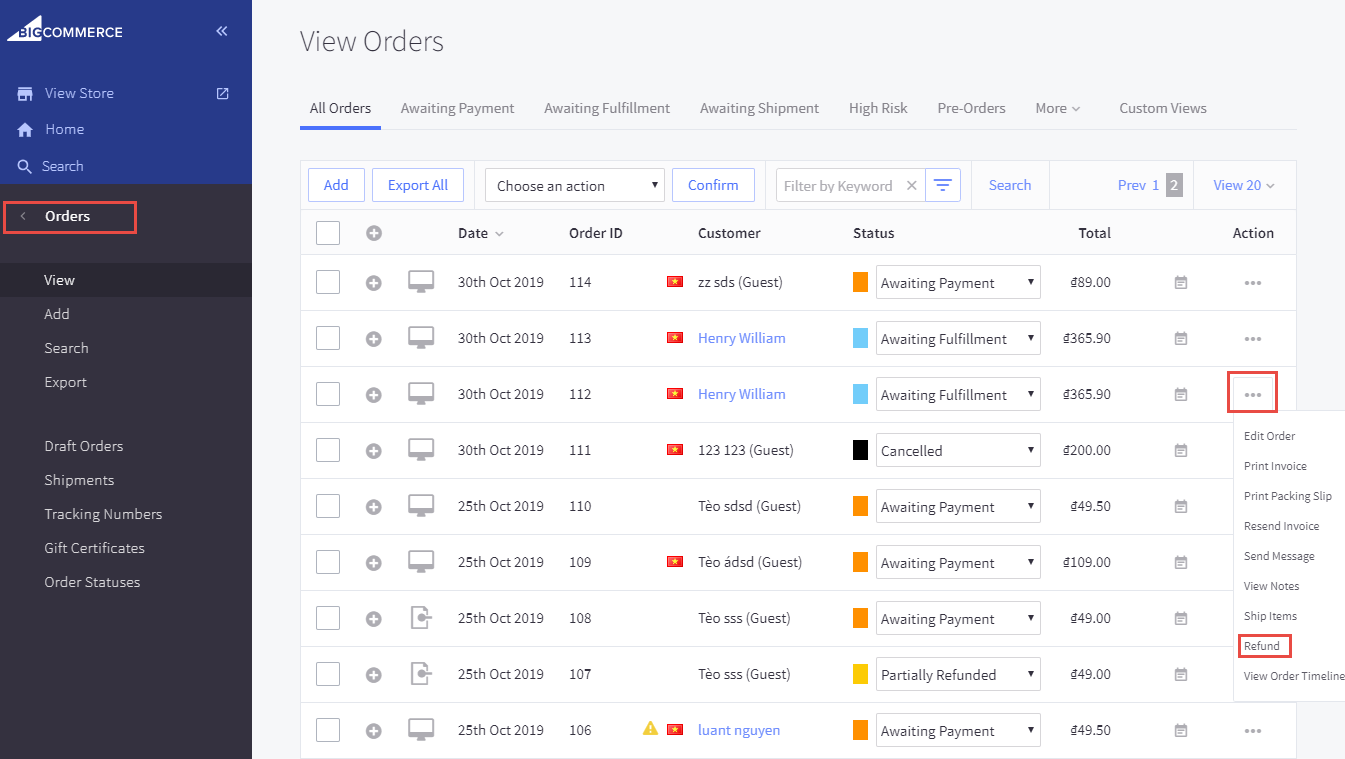Open View Store external link icon

[x=223, y=93]
